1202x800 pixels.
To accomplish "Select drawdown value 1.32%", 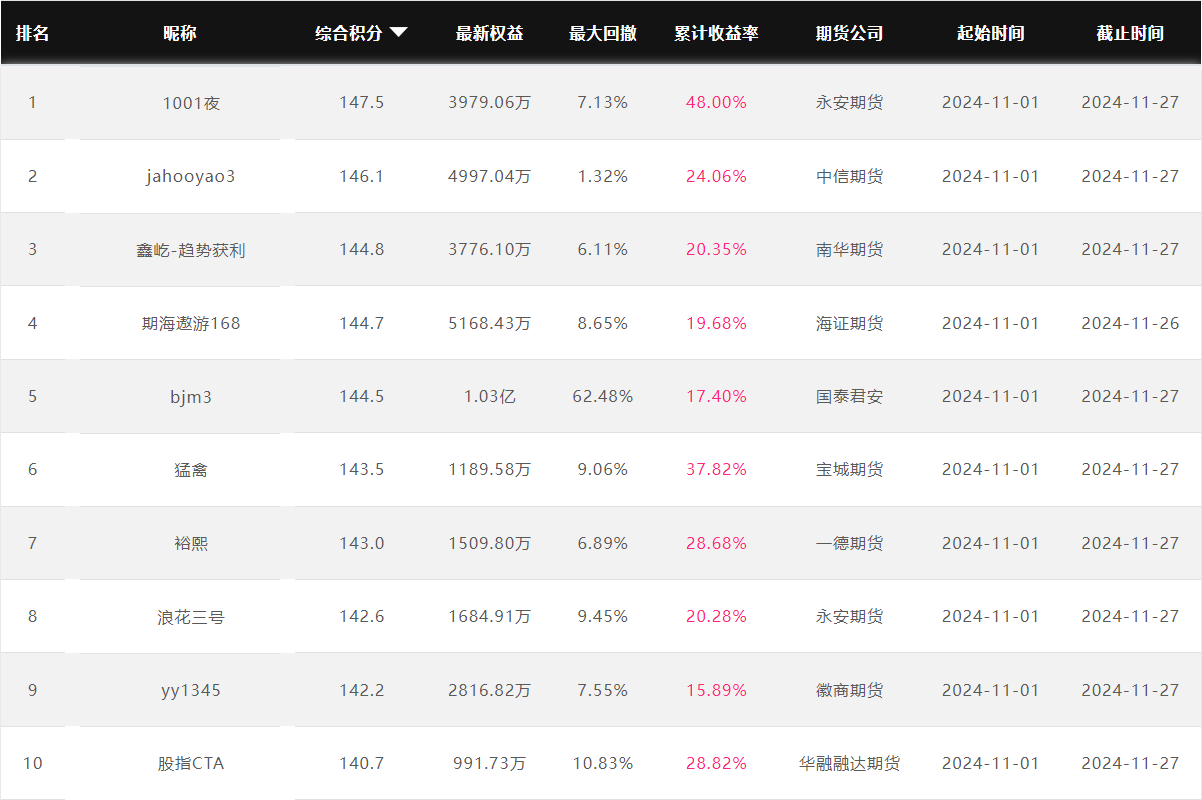I will coord(603,176).
